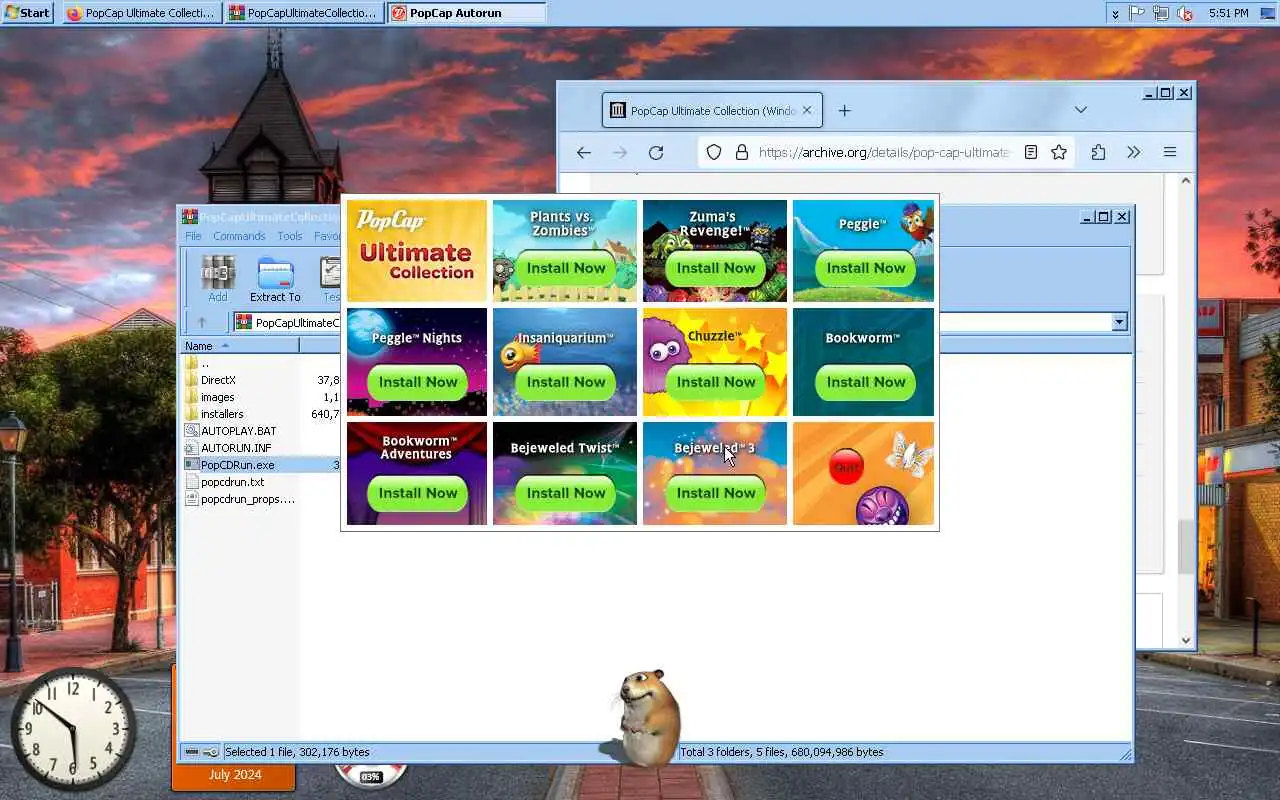The width and height of the screenshot is (1280, 800).
Task: Click the Action Center flag icon
Action: click(x=1137, y=13)
